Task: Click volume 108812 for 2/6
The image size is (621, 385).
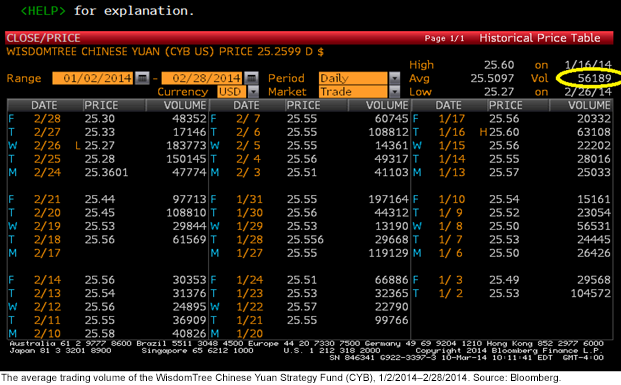Action: pyautogui.click(x=388, y=132)
